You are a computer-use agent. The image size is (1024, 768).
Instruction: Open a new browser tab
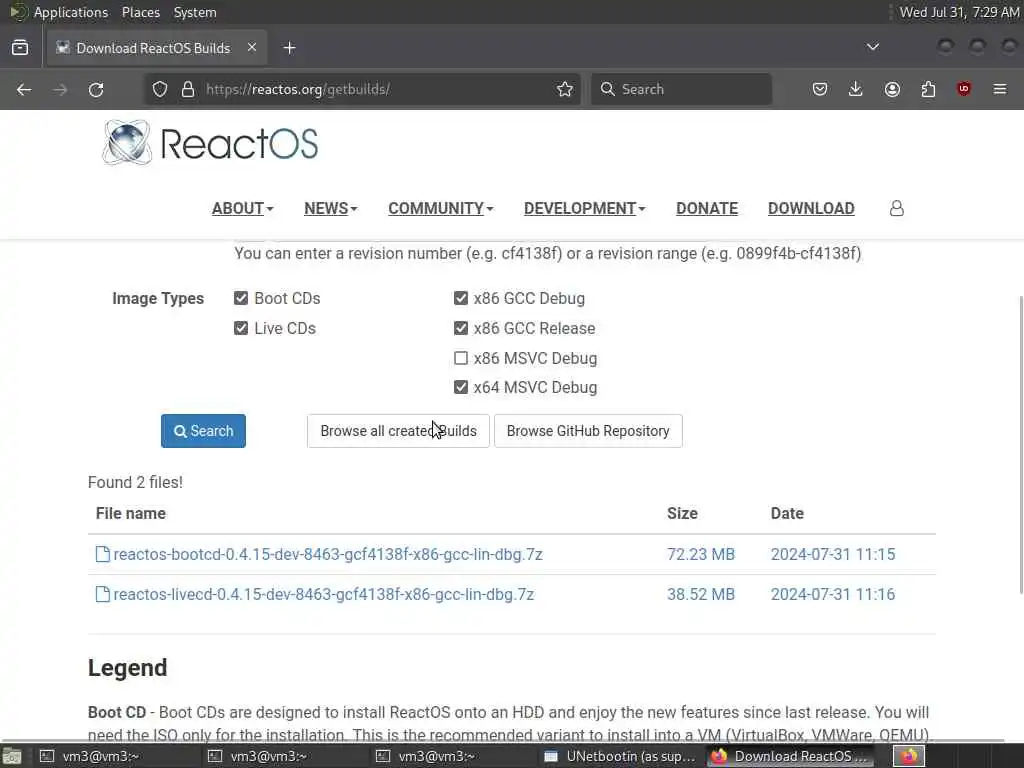click(289, 48)
